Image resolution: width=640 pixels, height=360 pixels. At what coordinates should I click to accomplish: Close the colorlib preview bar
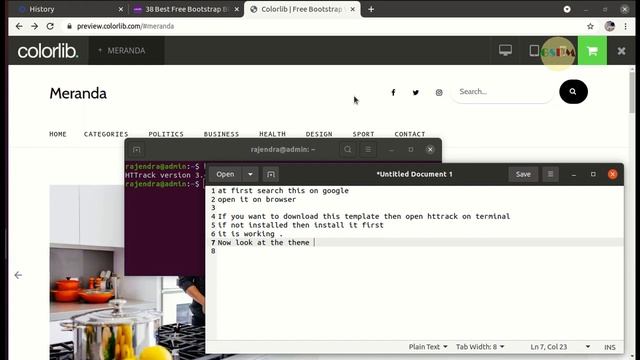621,51
